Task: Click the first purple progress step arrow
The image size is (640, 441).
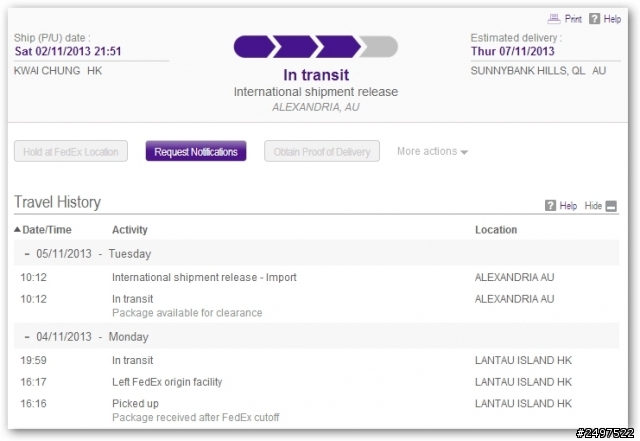Action: click(254, 47)
